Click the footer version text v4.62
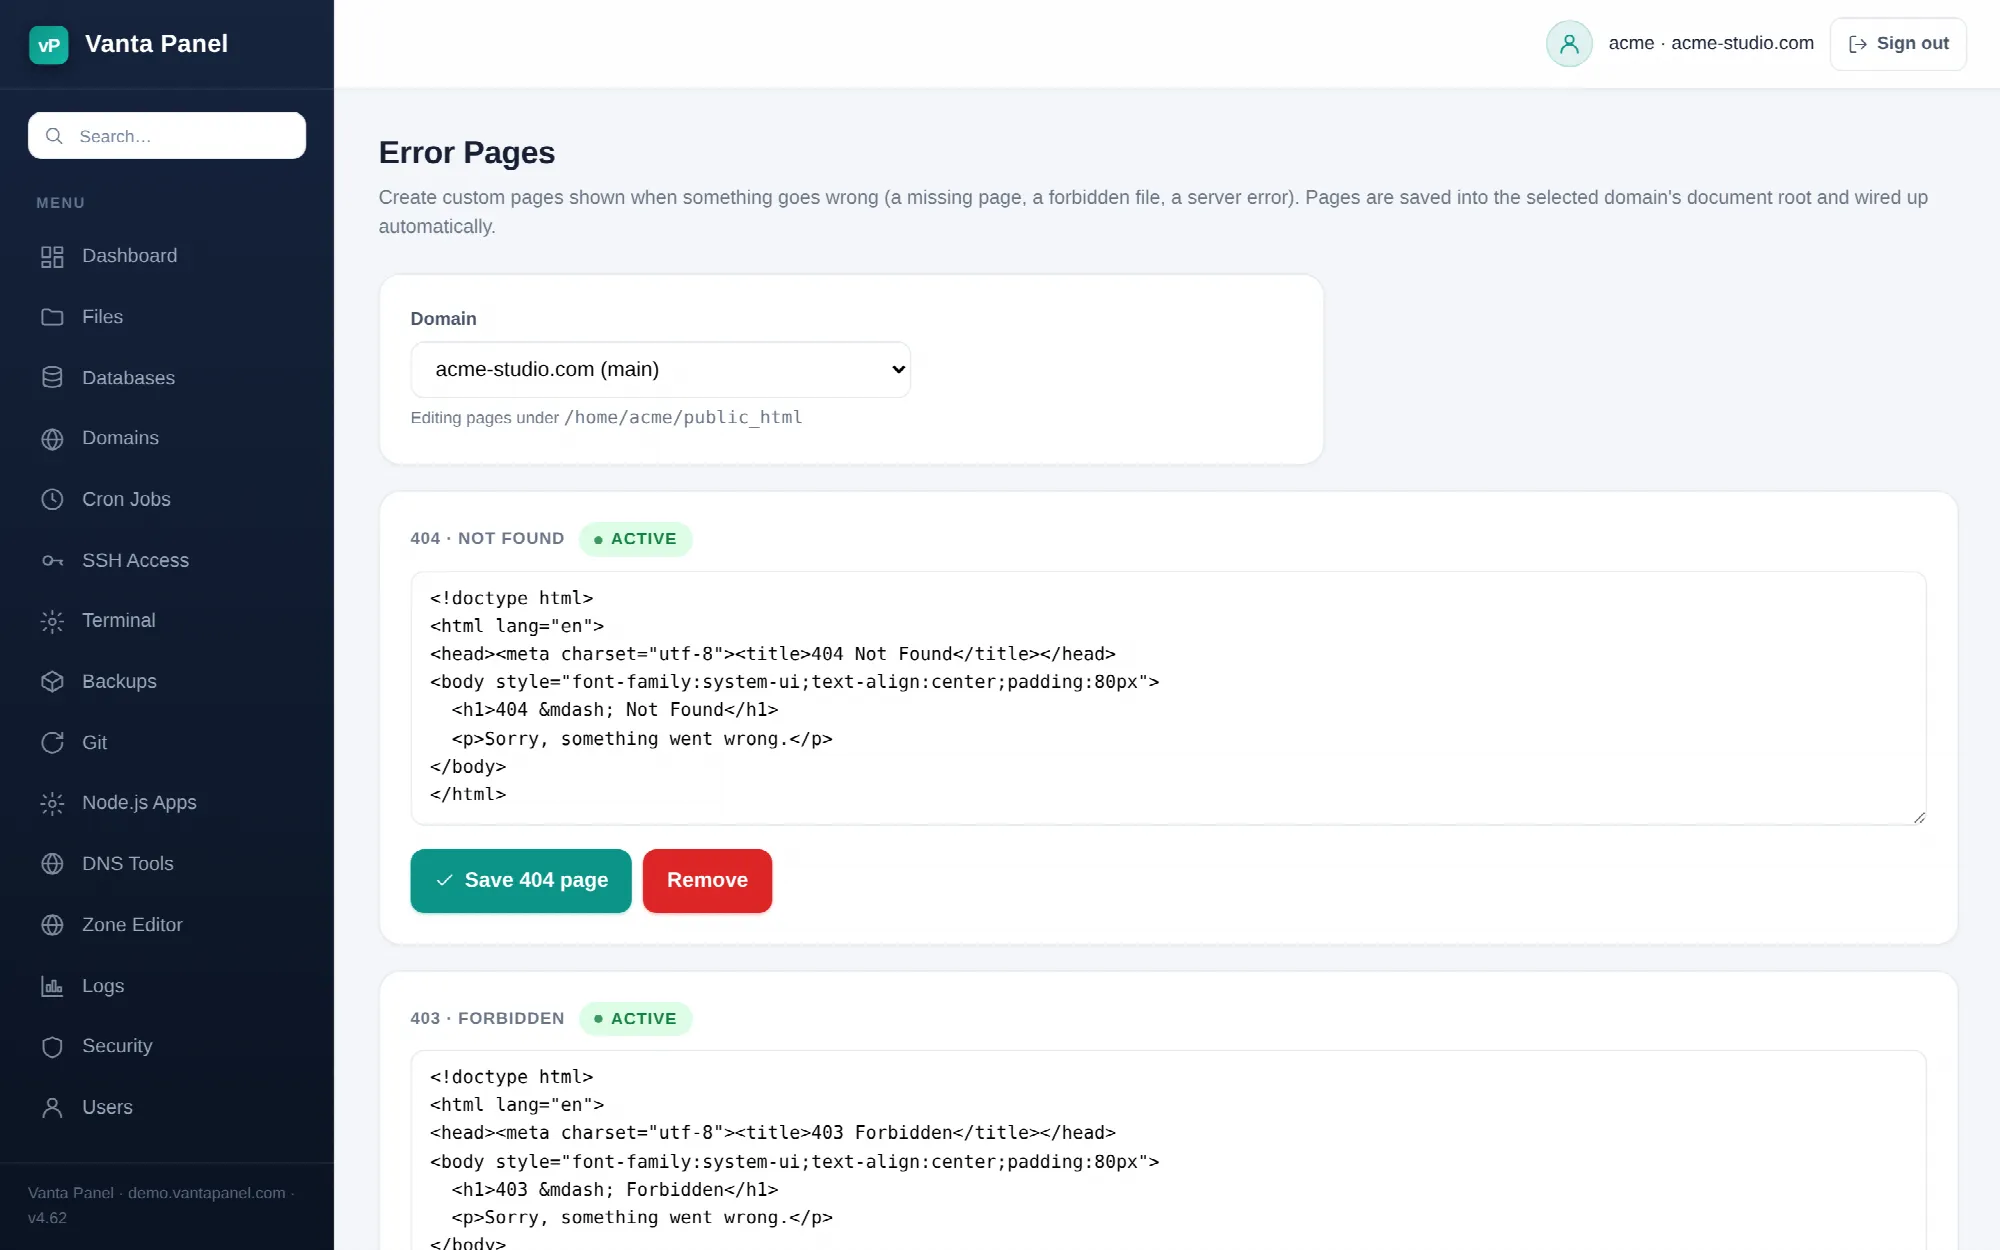 [47, 1218]
